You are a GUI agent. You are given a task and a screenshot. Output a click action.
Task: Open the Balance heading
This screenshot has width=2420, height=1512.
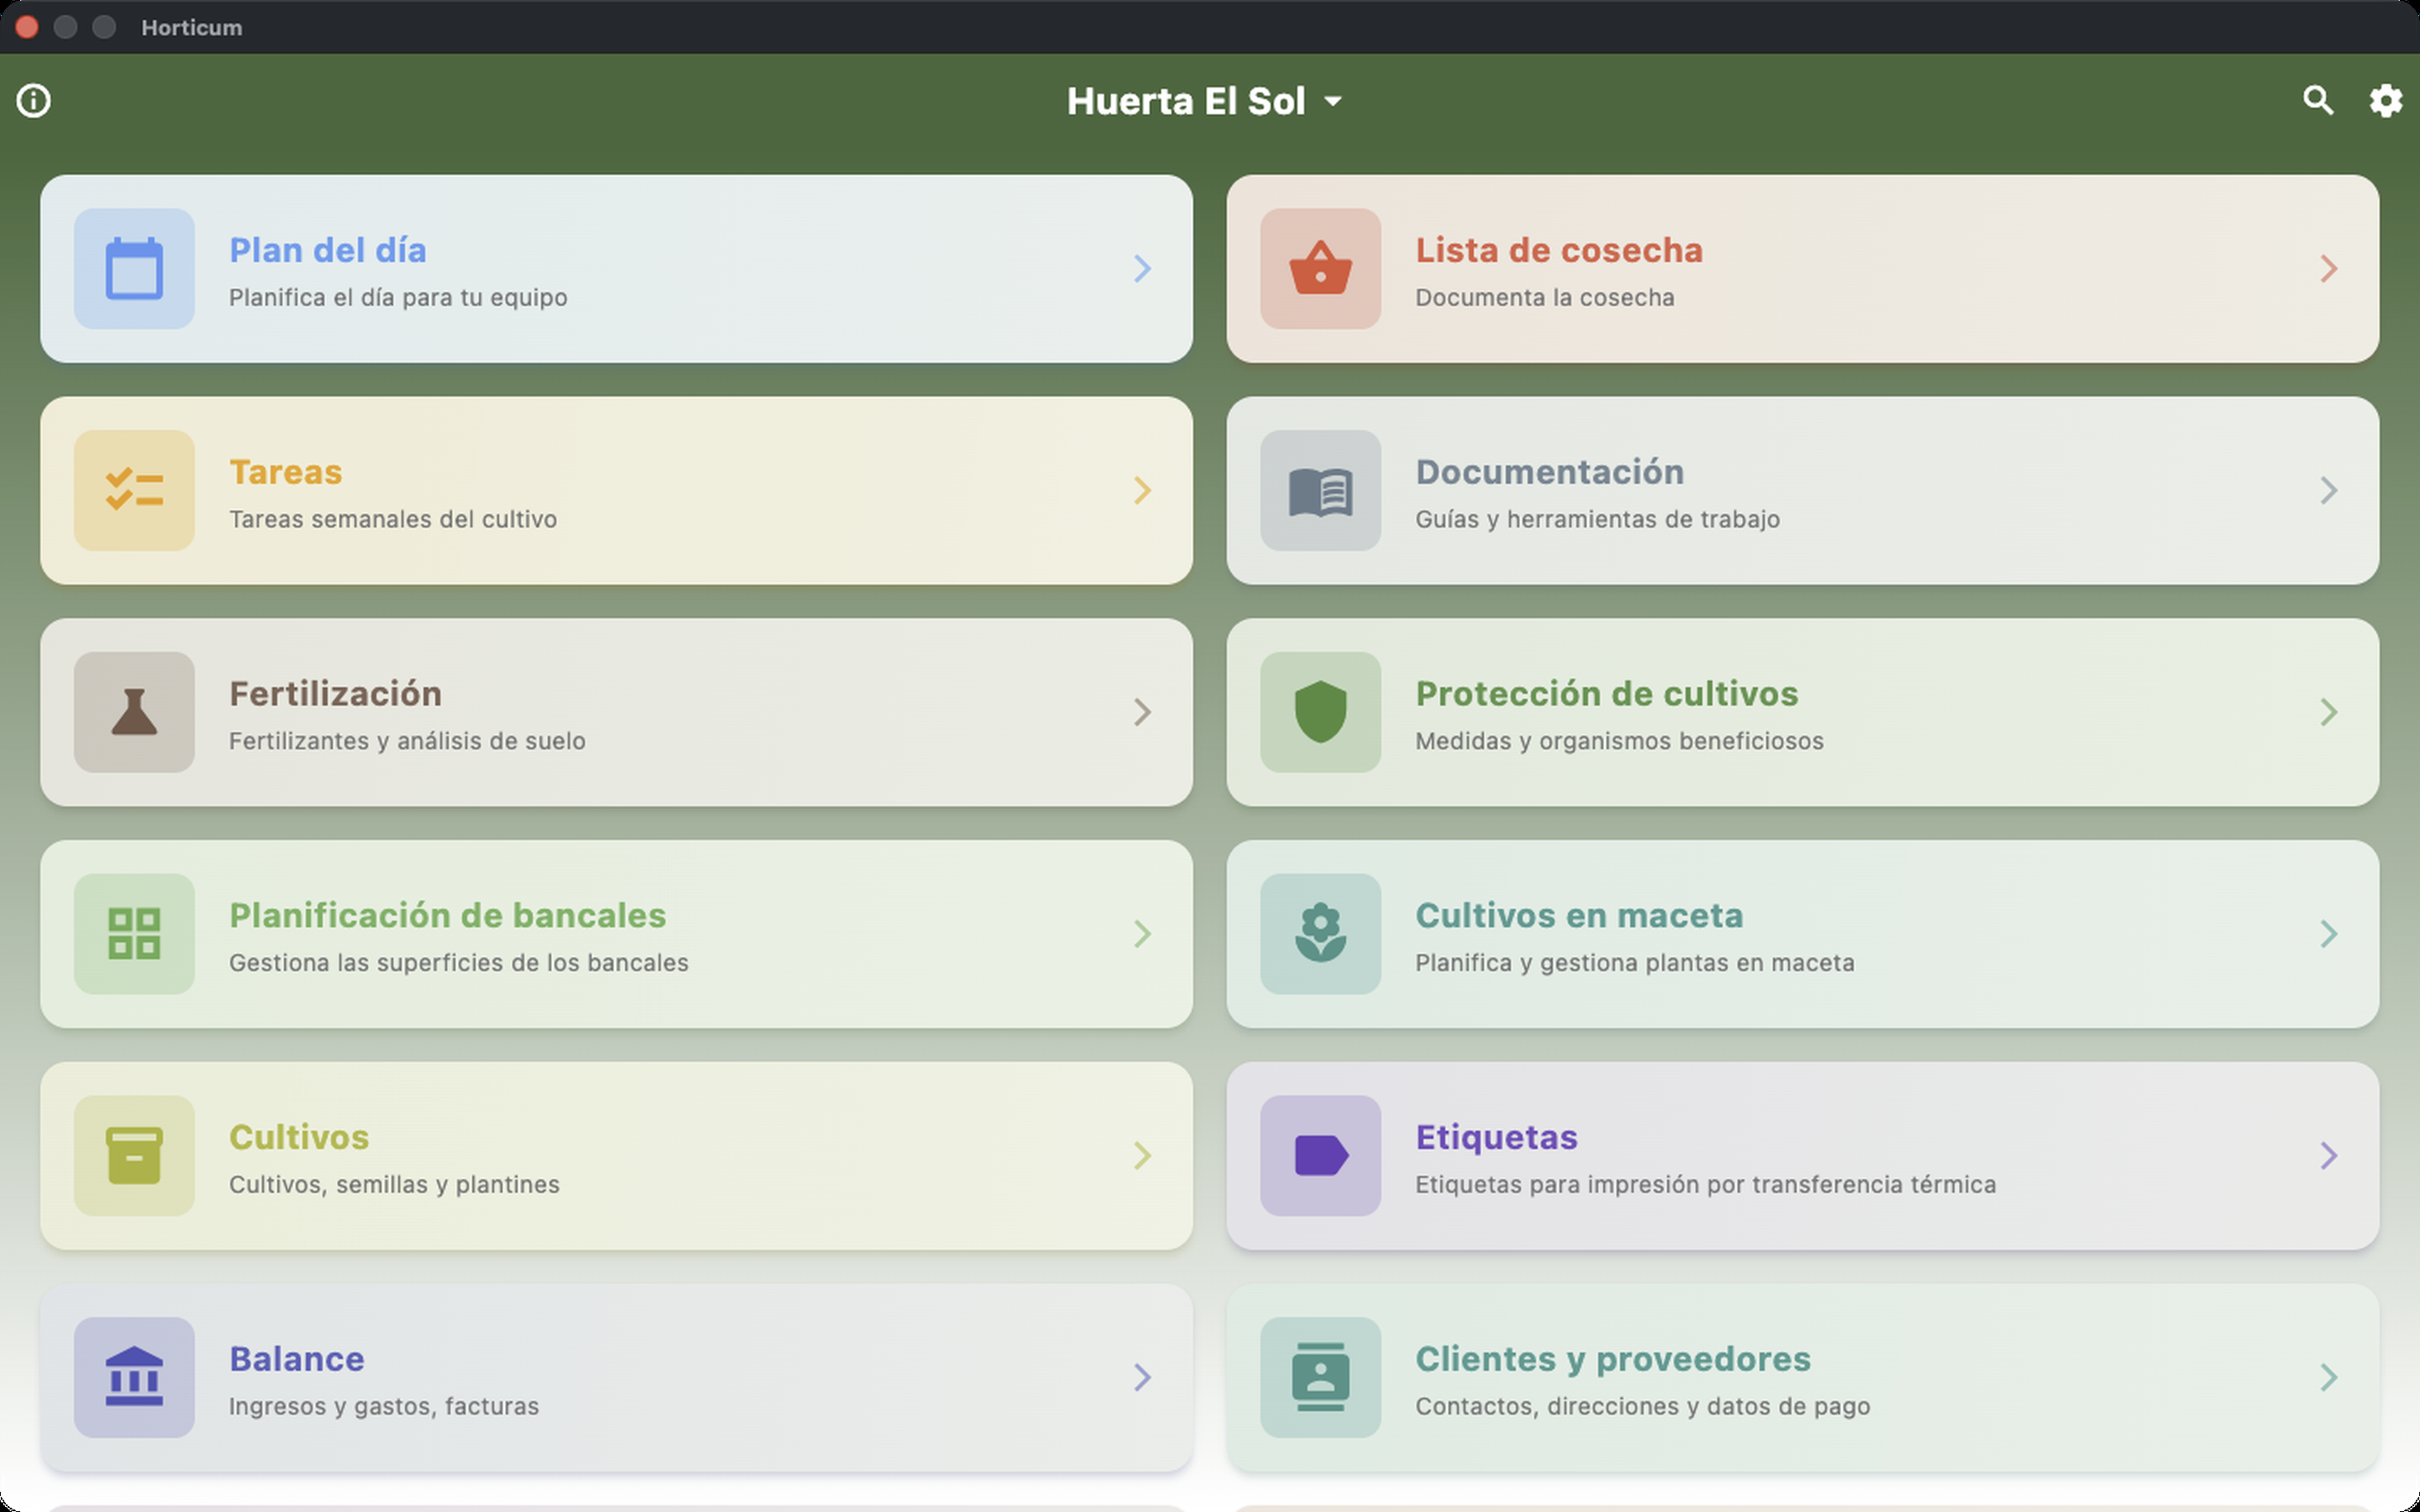point(297,1359)
